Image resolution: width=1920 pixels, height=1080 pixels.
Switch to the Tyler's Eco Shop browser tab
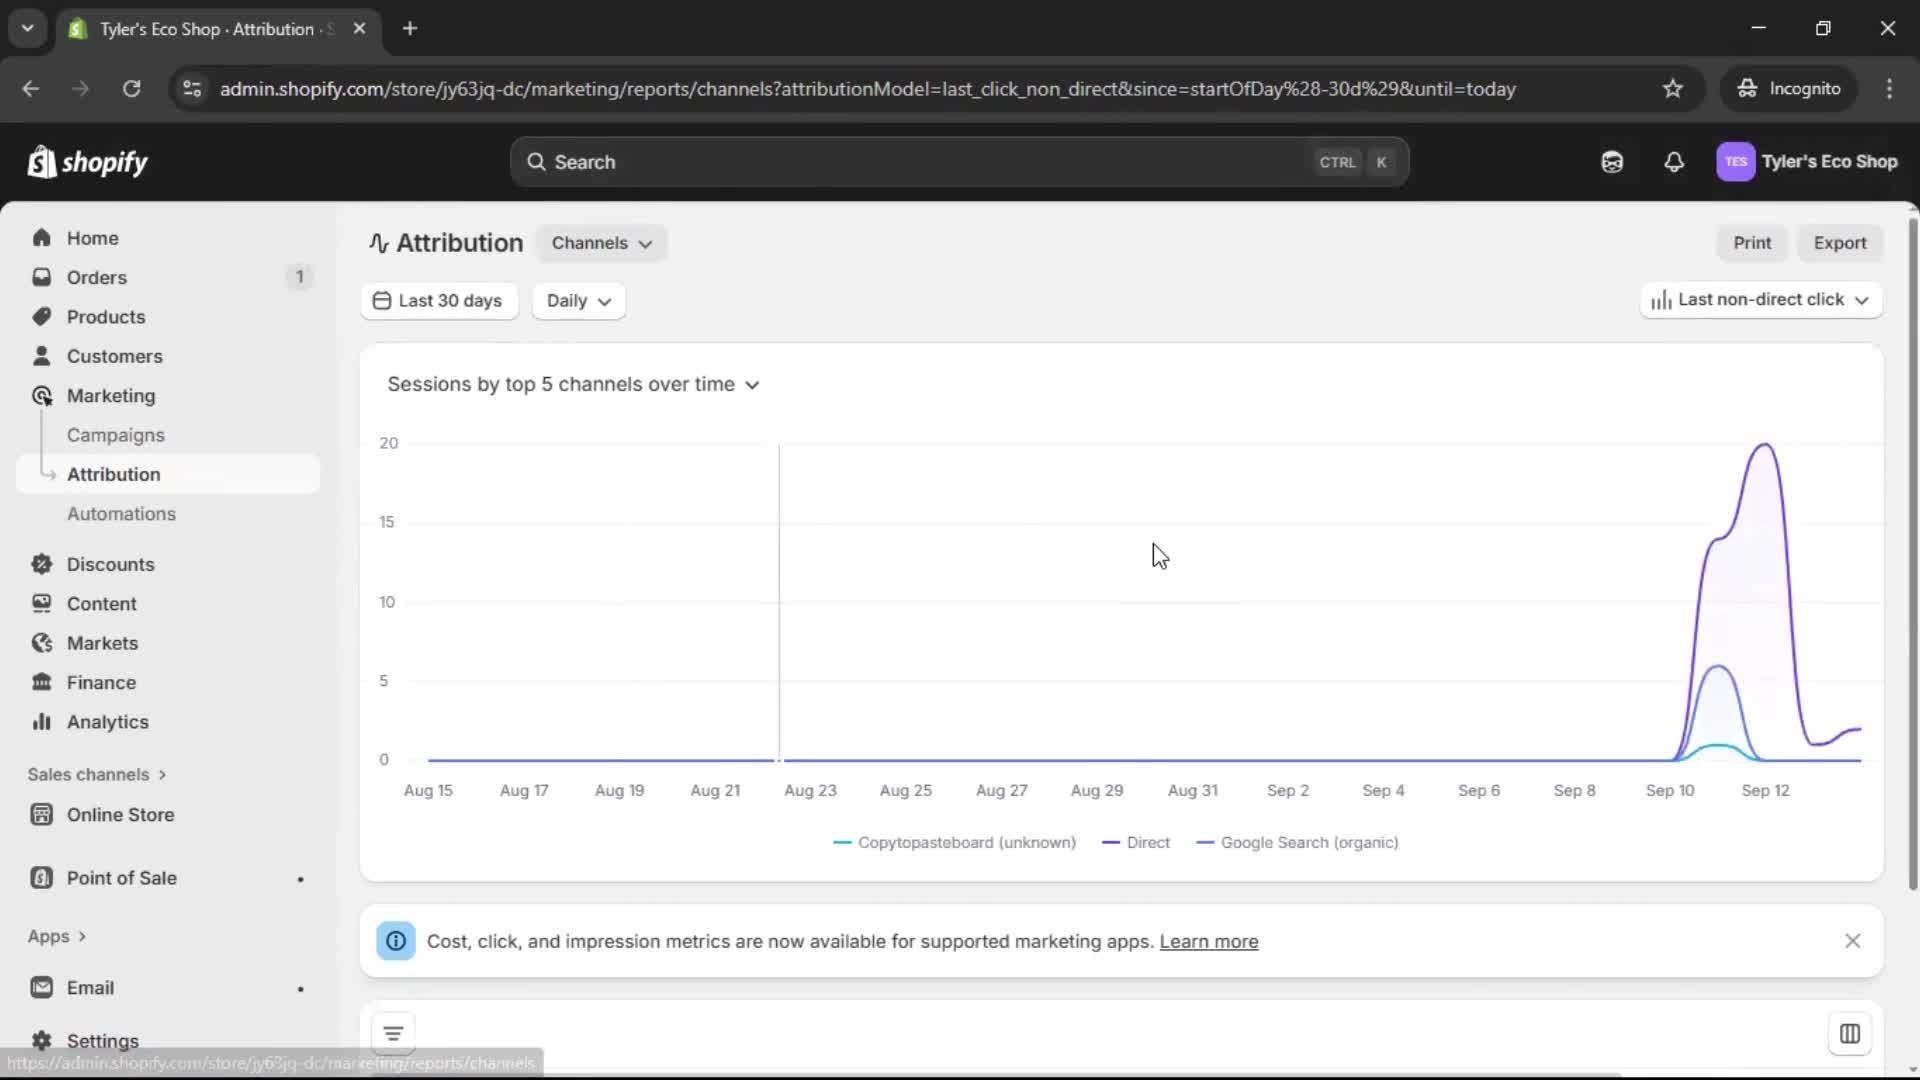point(200,29)
